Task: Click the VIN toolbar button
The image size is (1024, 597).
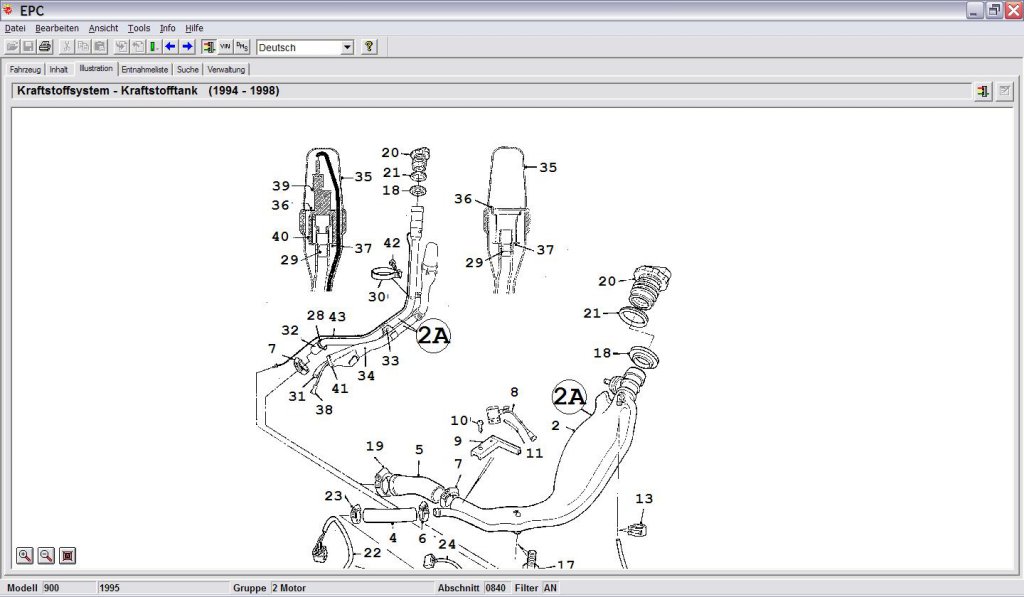Action: pyautogui.click(x=225, y=46)
